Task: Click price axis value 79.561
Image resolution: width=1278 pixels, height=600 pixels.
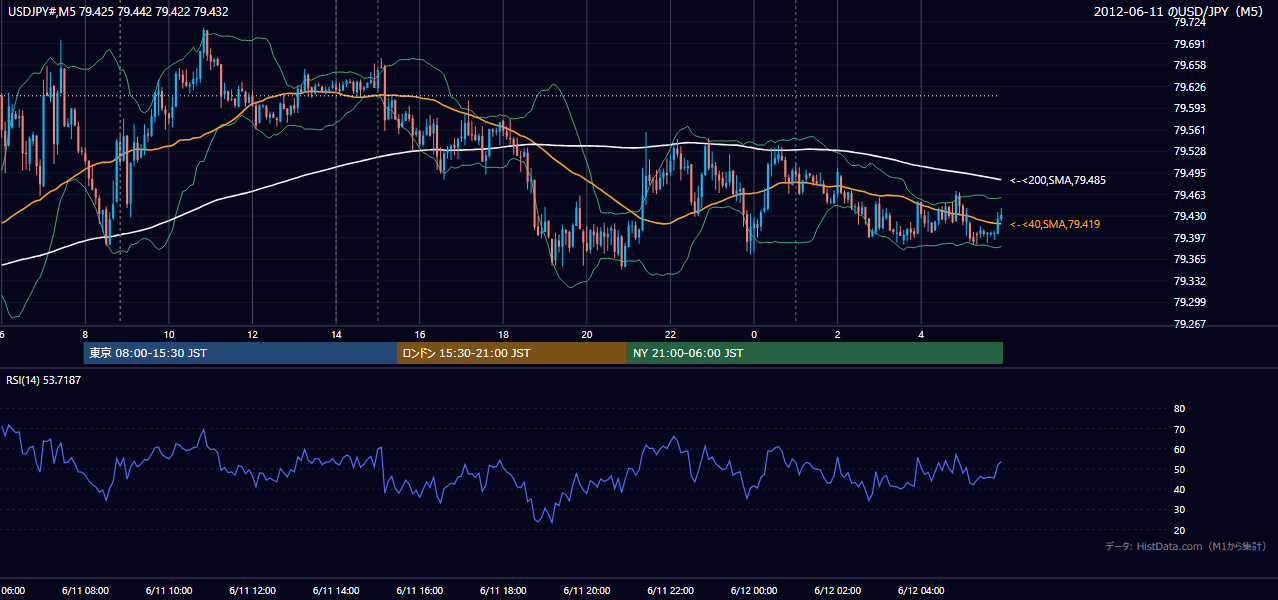Action: pyautogui.click(x=1188, y=130)
